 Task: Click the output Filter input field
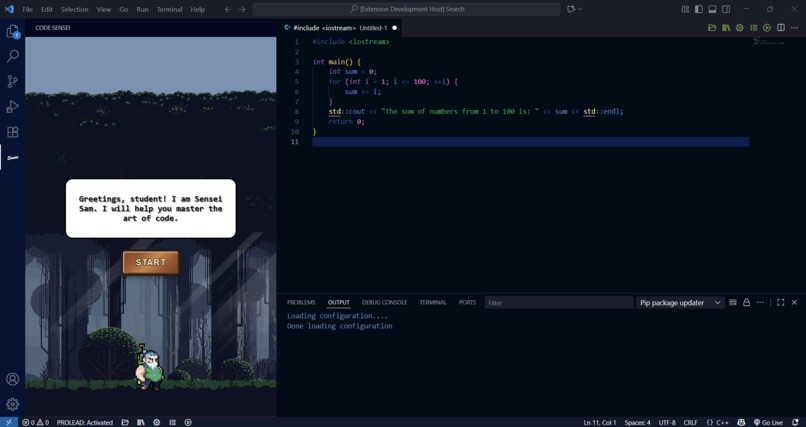[x=559, y=303]
